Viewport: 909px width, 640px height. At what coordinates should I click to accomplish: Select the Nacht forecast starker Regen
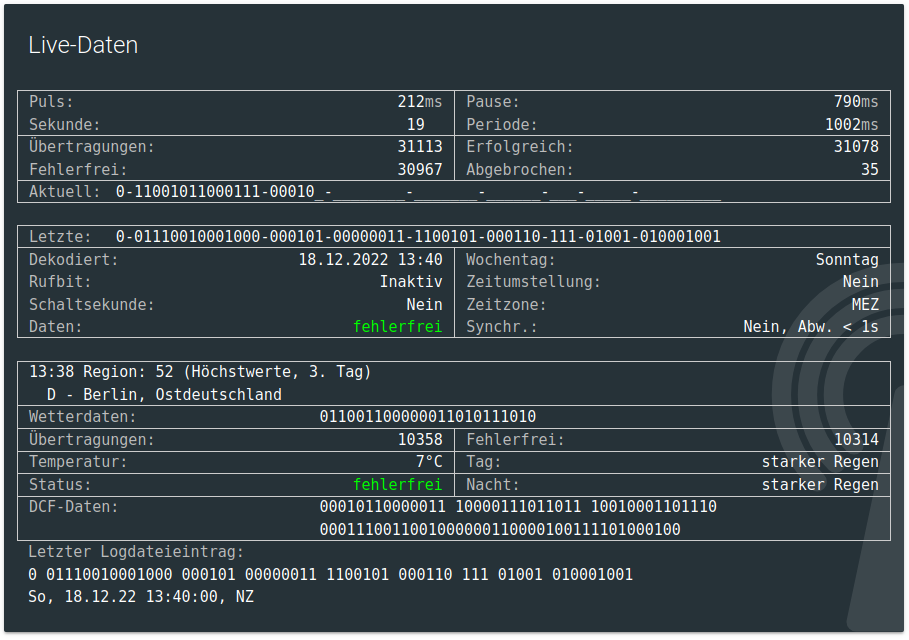click(x=820, y=485)
